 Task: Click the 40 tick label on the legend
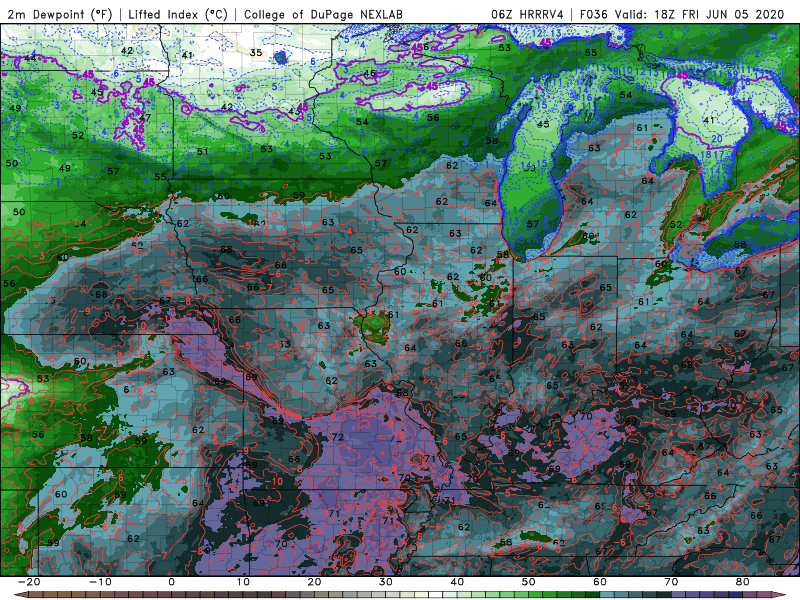tap(457, 582)
